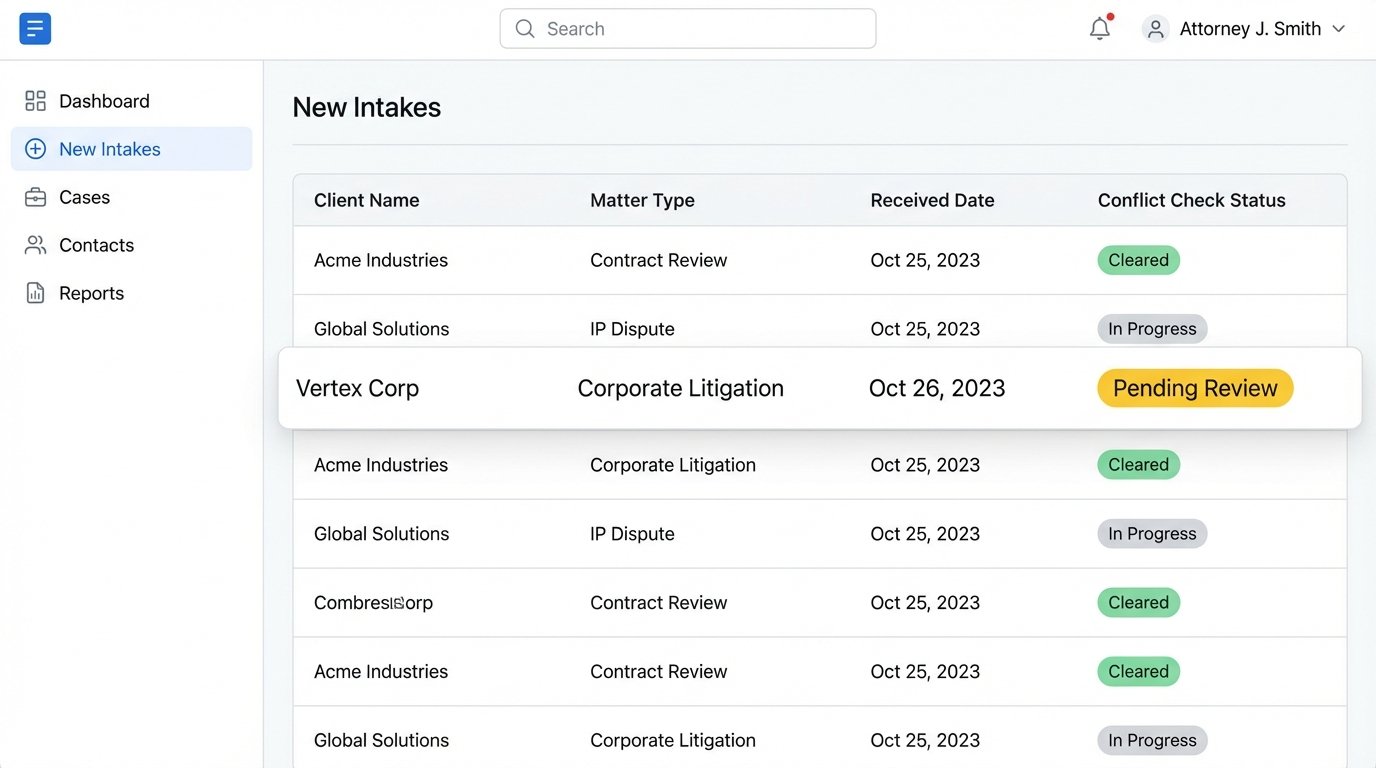
Task: Select the New Intakes plus icon
Action: pyautogui.click(x=35, y=148)
